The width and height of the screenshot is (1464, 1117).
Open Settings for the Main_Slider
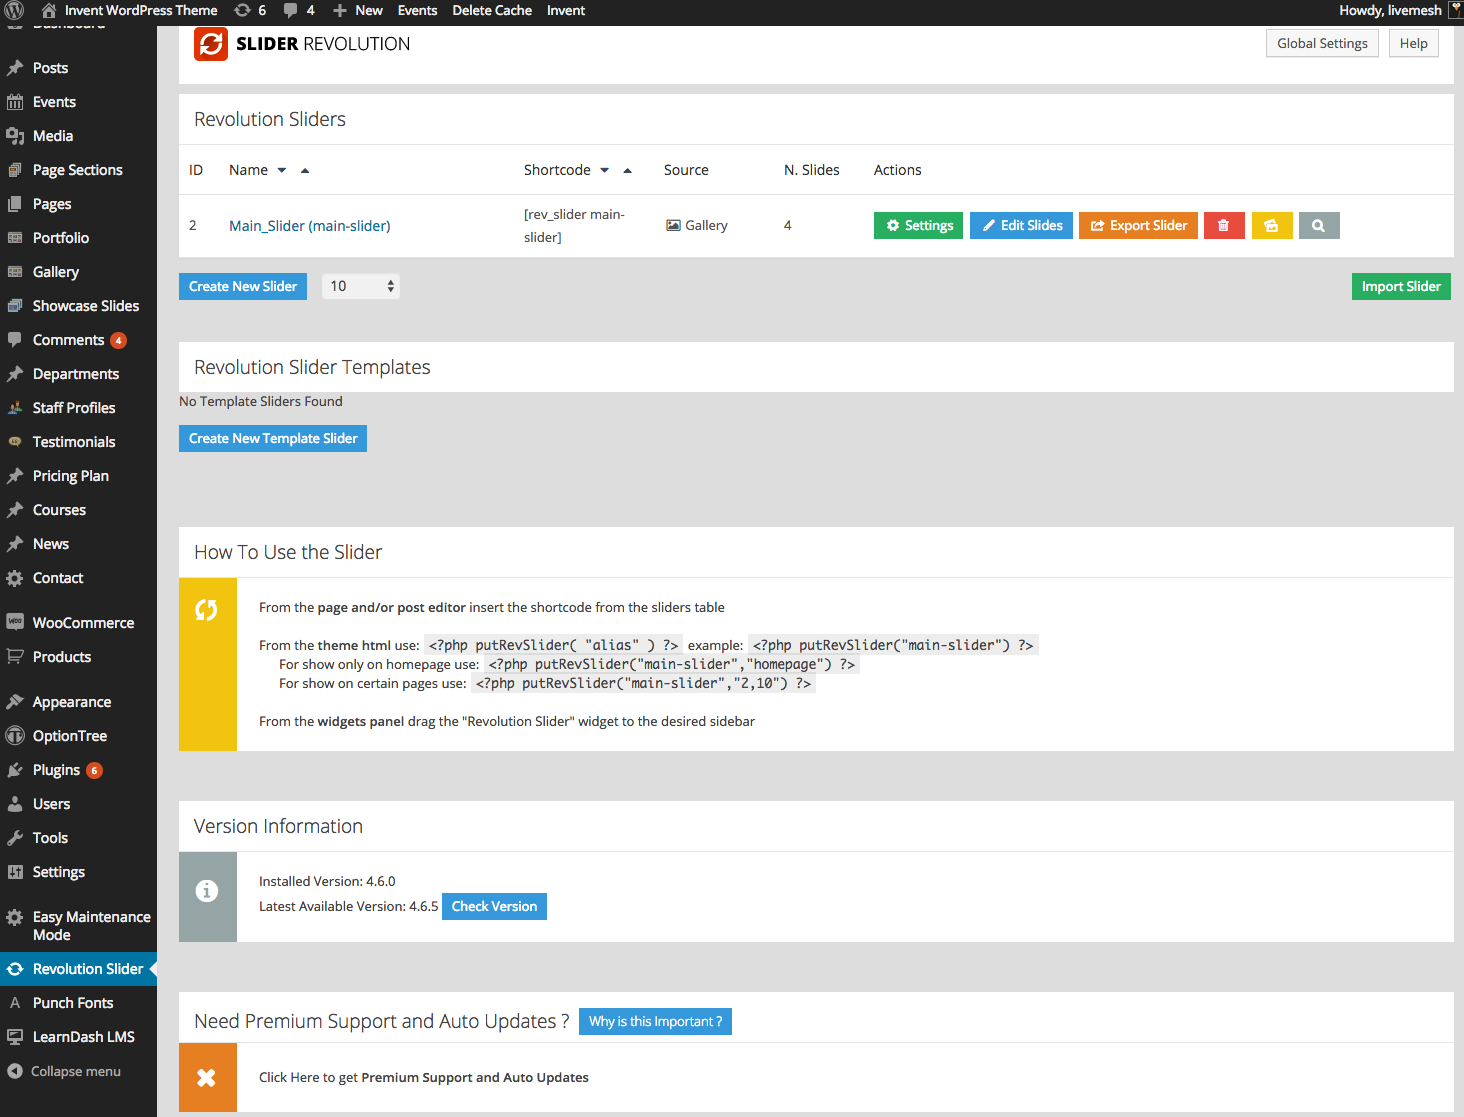[917, 225]
